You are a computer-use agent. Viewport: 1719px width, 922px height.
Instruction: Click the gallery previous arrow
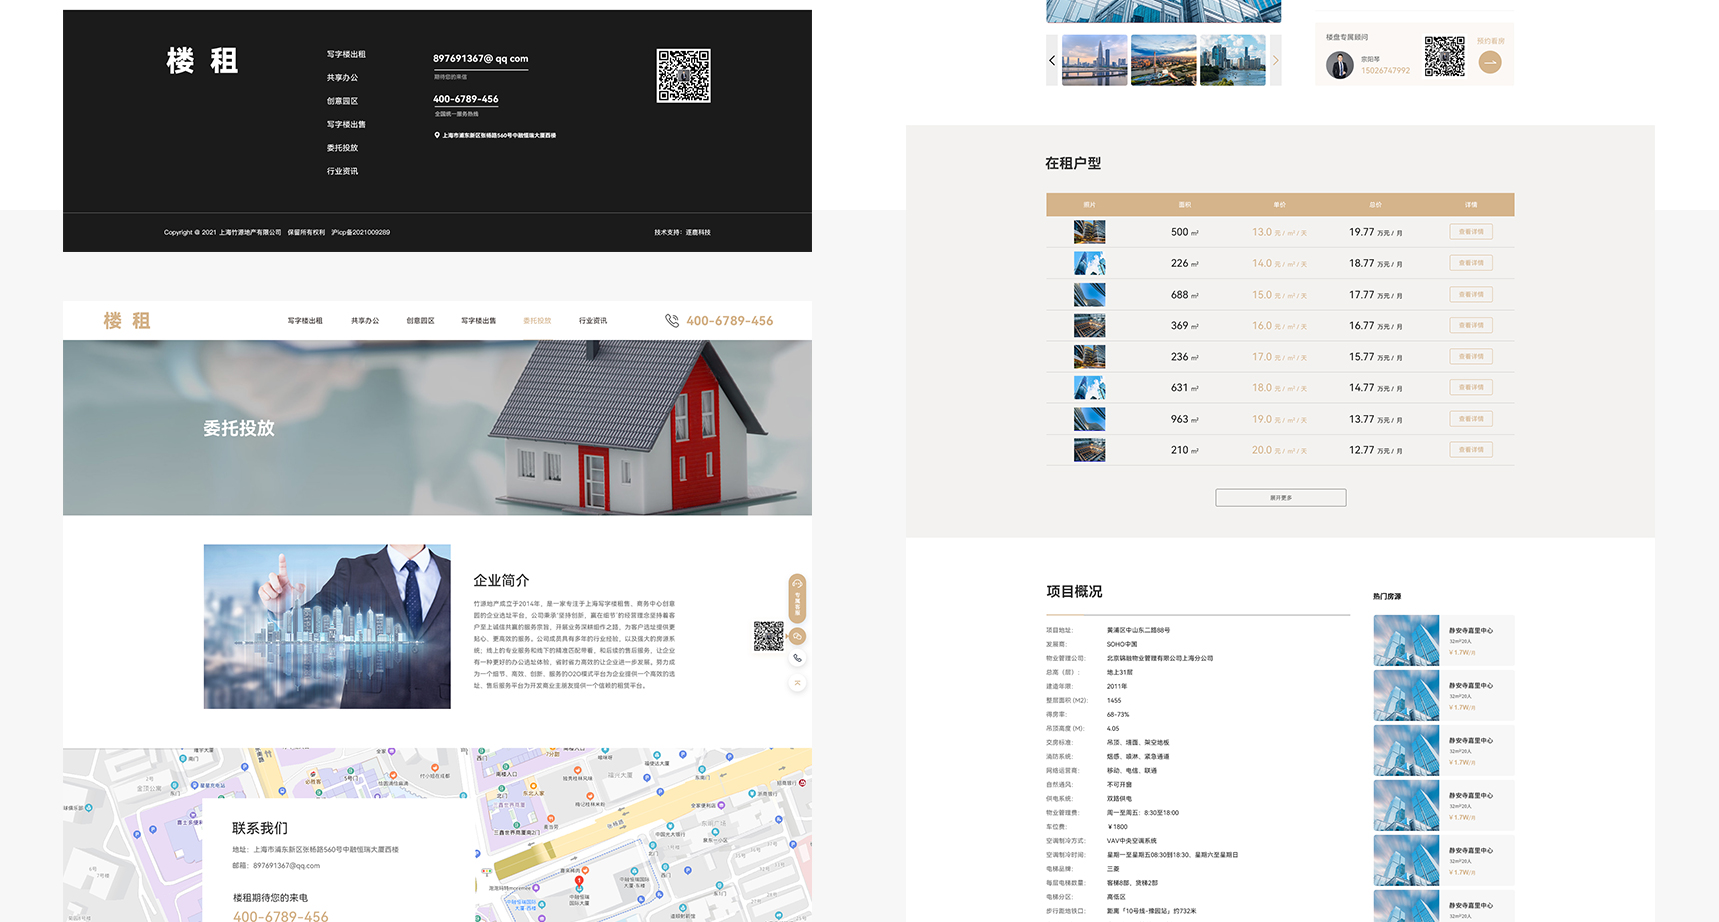(1052, 60)
